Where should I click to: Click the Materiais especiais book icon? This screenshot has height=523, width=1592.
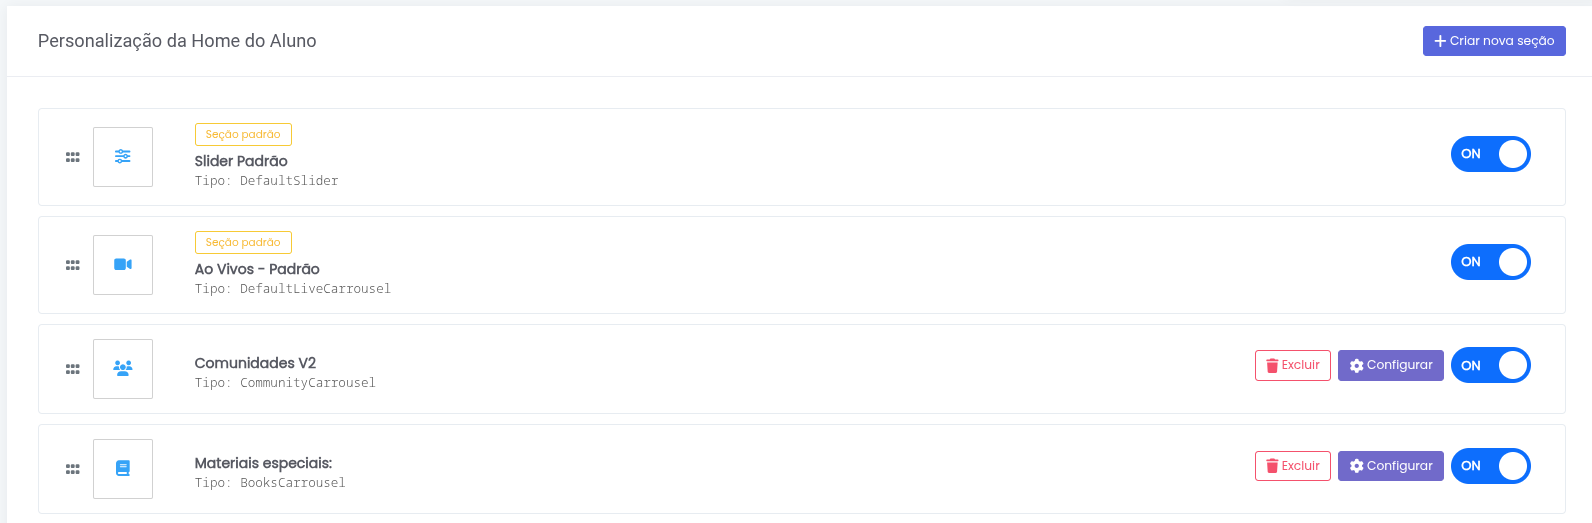pyautogui.click(x=123, y=468)
